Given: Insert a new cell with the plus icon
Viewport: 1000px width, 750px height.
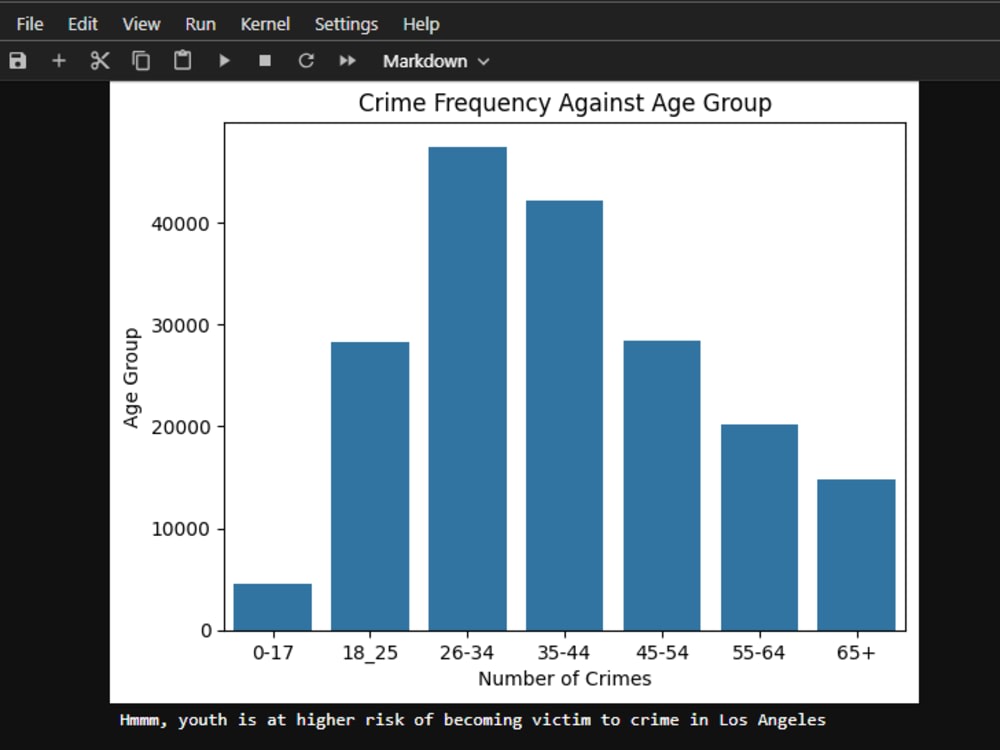Looking at the screenshot, I should [59, 61].
